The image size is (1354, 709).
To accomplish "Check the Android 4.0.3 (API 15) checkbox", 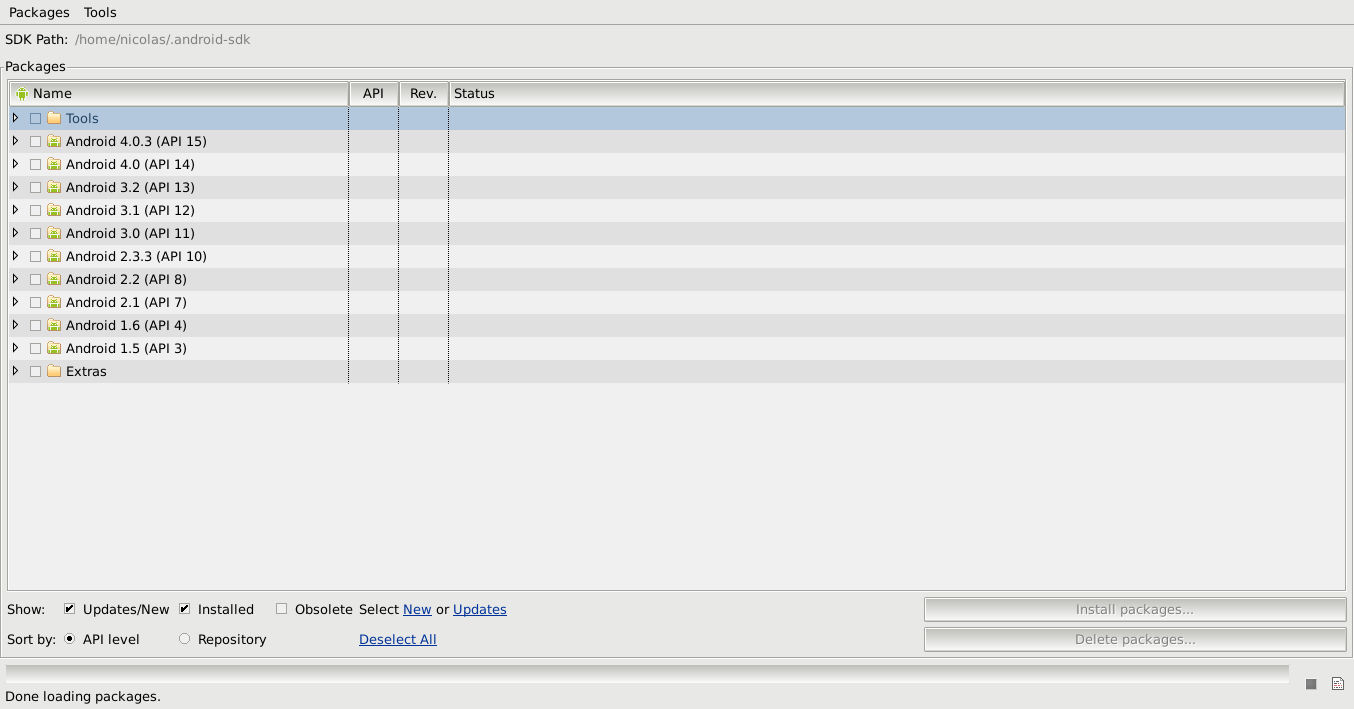I will (x=36, y=141).
